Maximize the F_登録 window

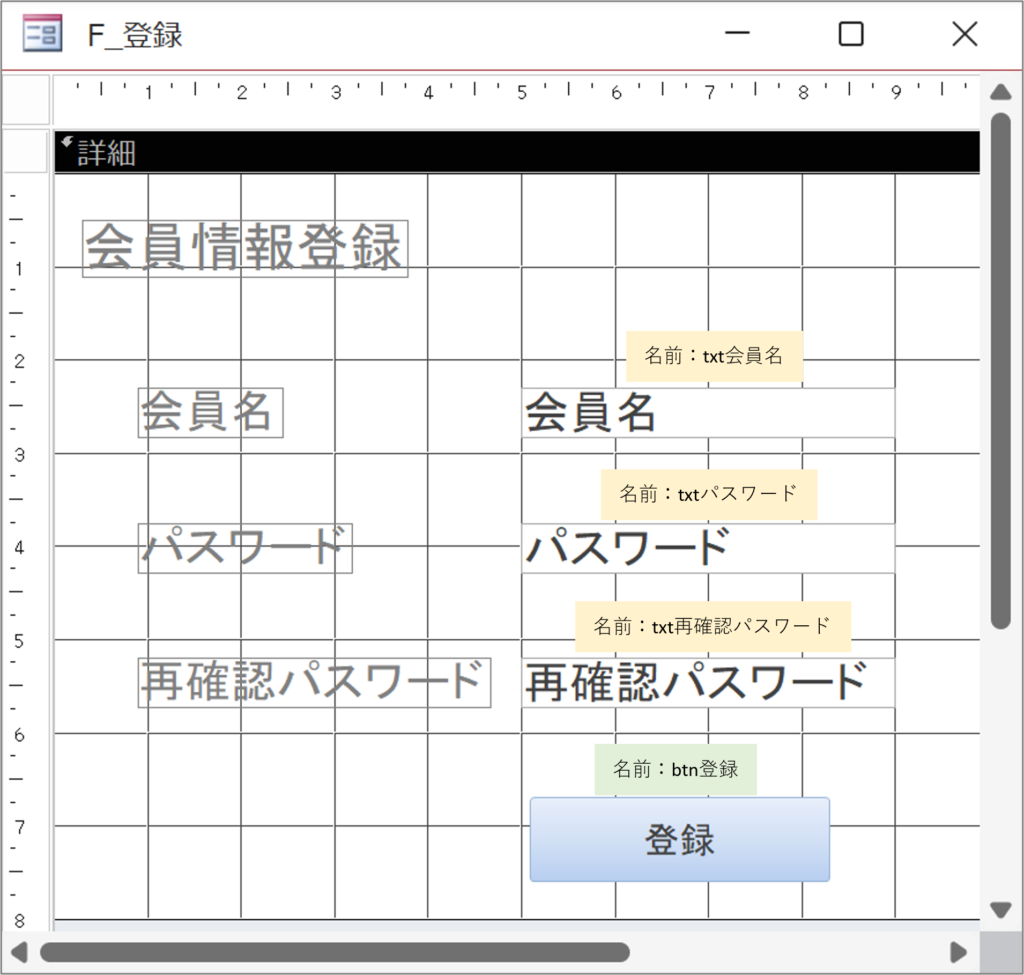[850, 35]
